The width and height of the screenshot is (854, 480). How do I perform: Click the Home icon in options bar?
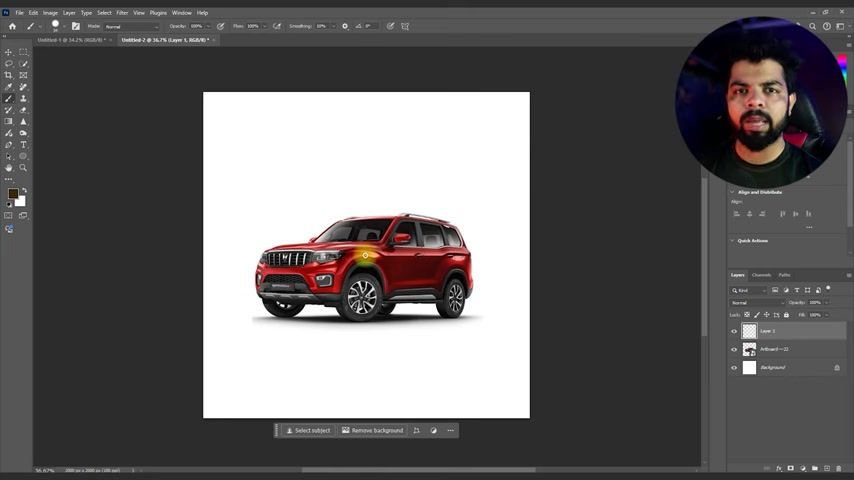point(12,26)
